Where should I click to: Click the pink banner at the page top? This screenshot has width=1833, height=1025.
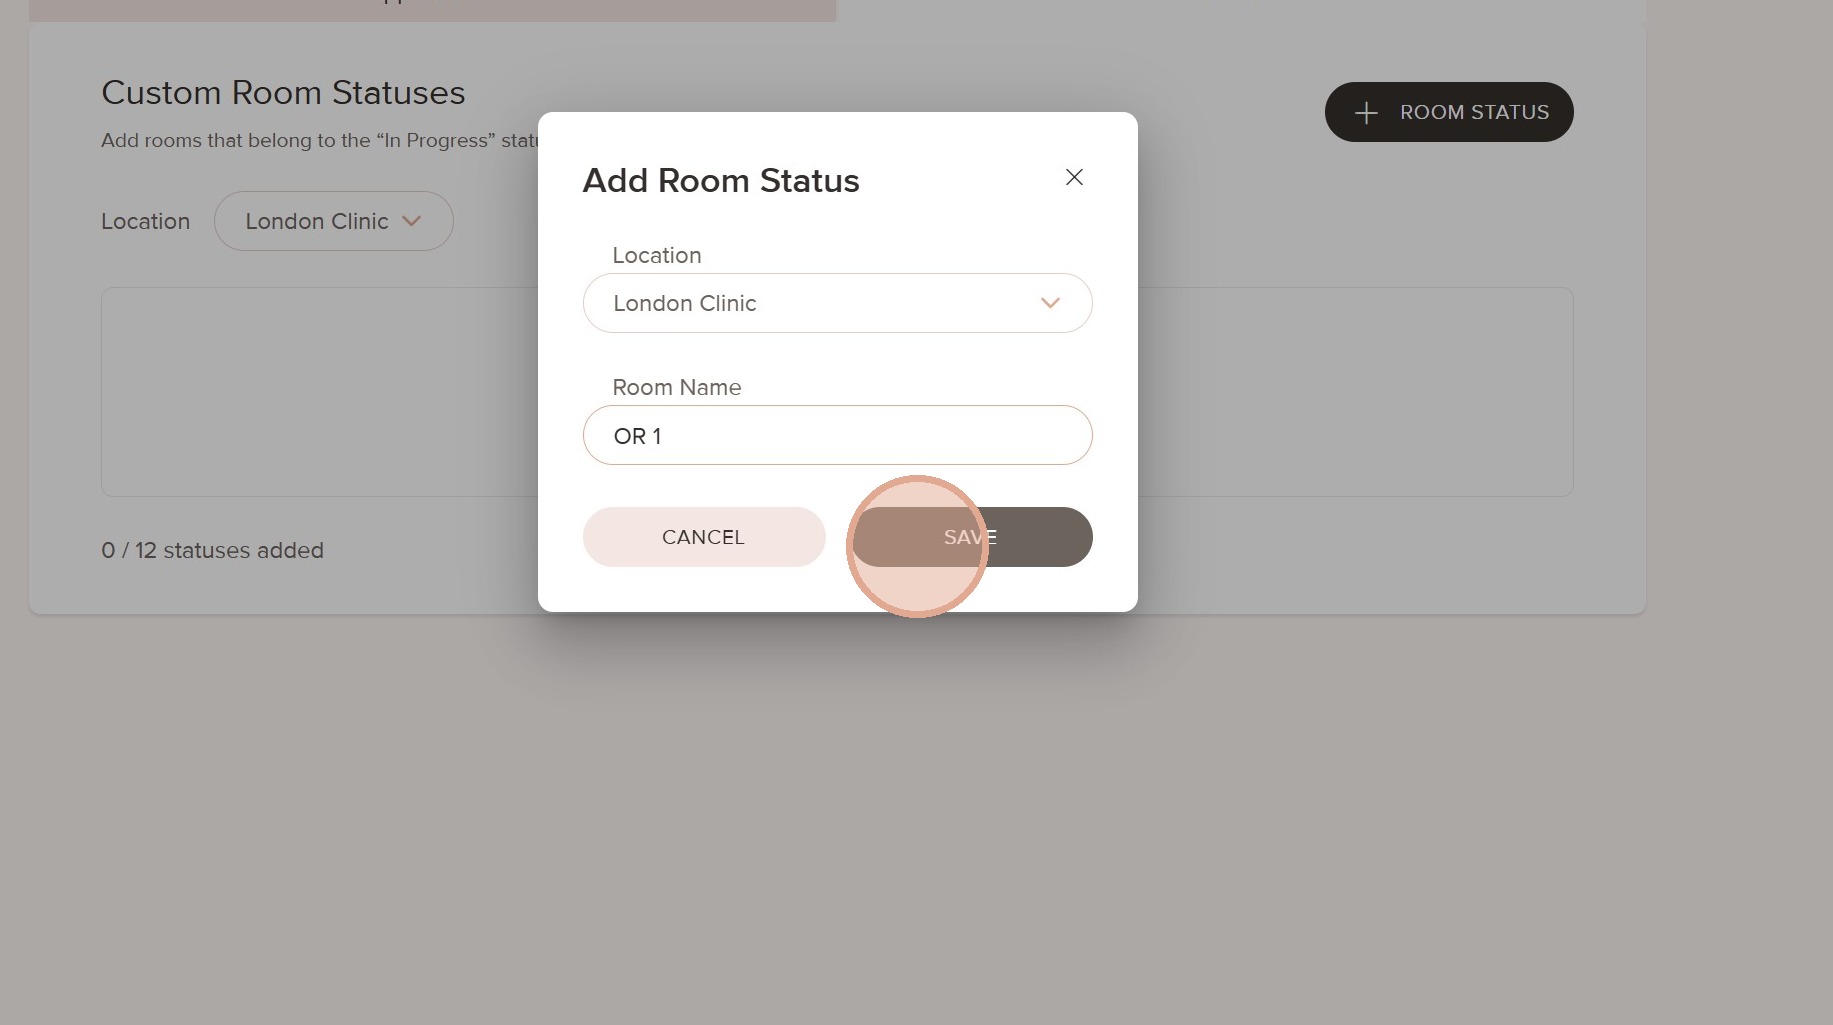coord(432,10)
